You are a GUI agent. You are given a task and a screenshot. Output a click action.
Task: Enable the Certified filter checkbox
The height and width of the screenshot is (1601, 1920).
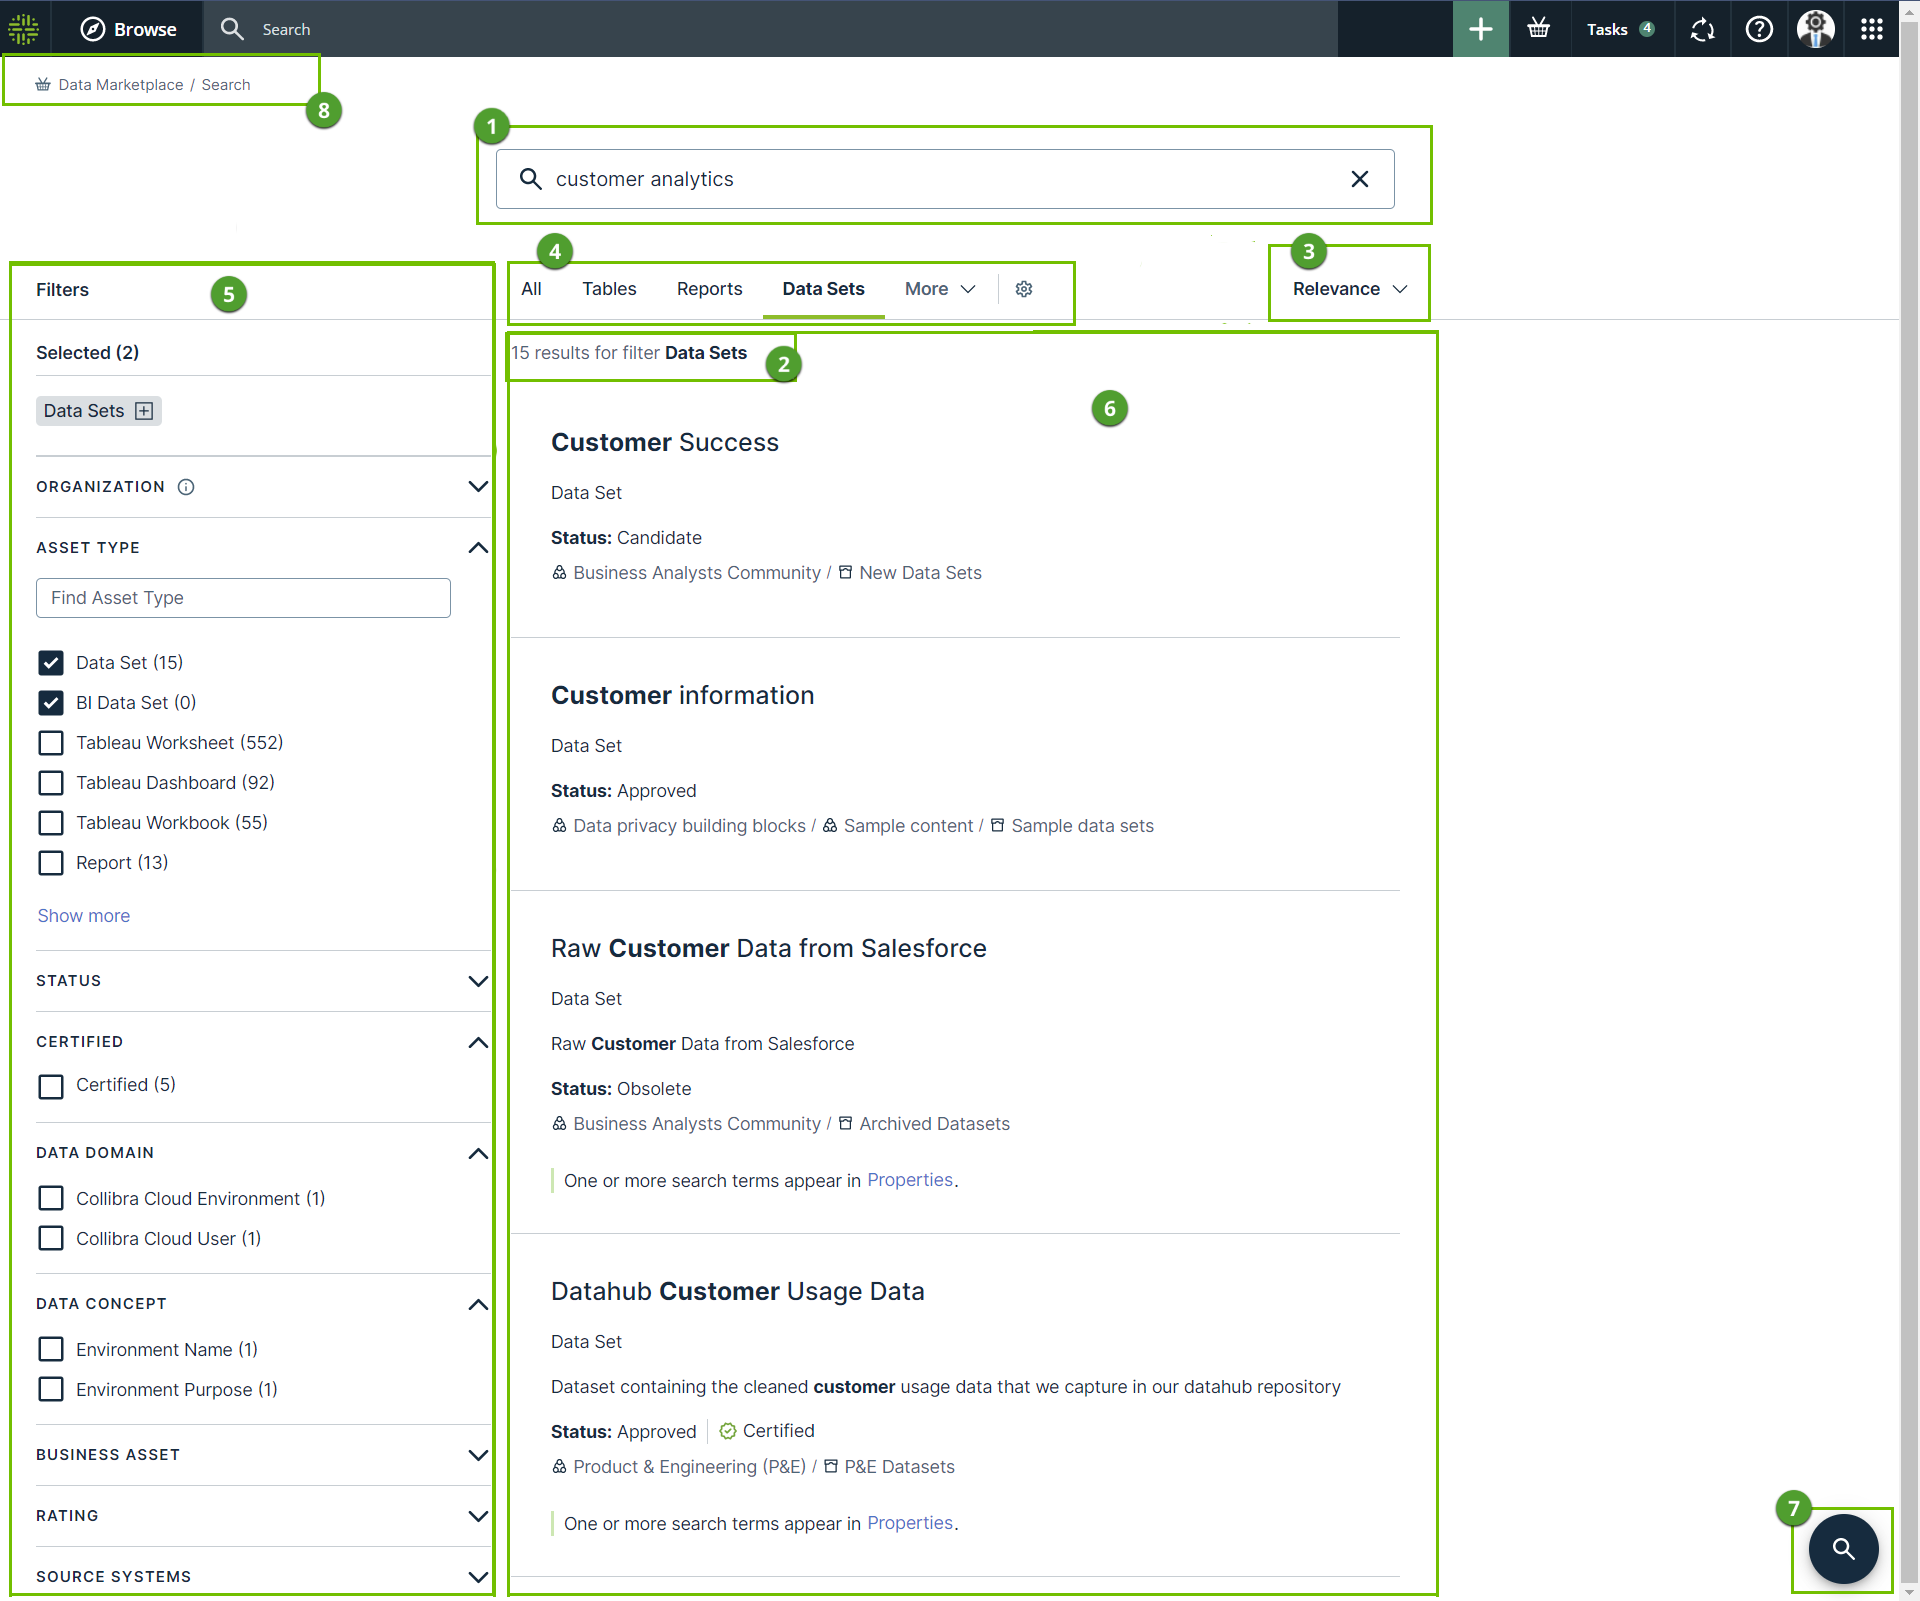[51, 1086]
